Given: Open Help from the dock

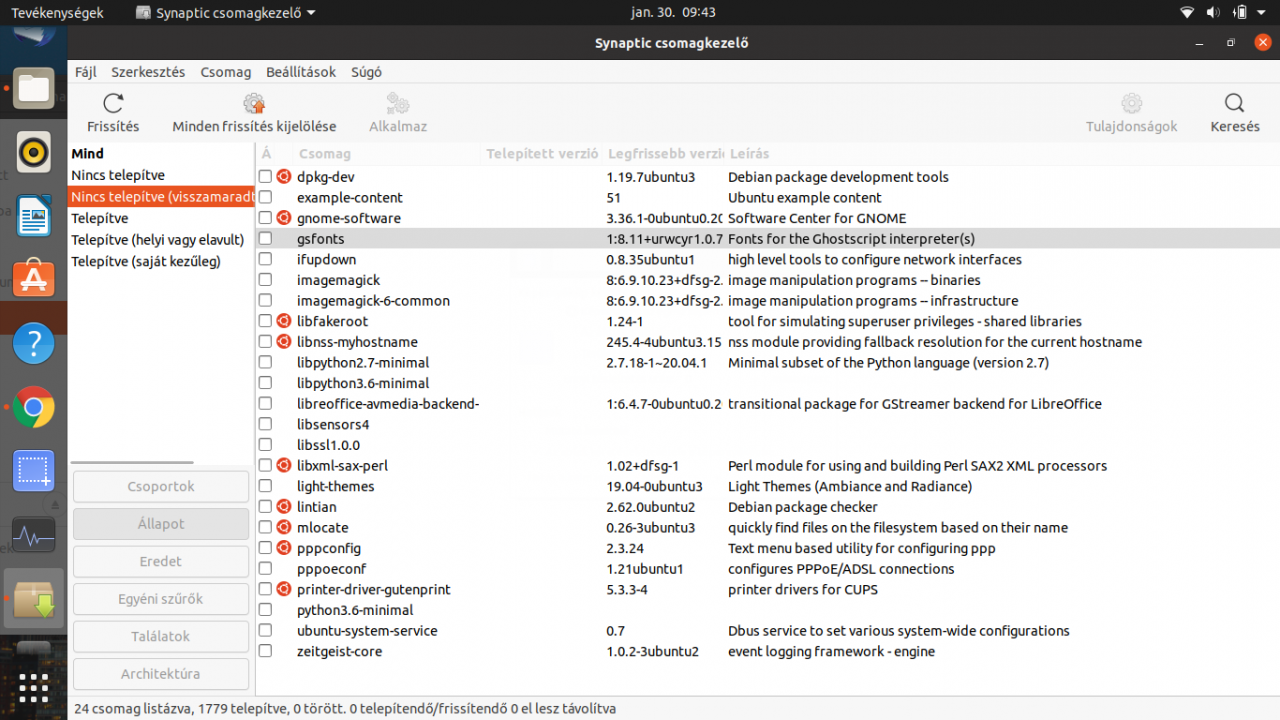Looking at the screenshot, I should point(34,344).
